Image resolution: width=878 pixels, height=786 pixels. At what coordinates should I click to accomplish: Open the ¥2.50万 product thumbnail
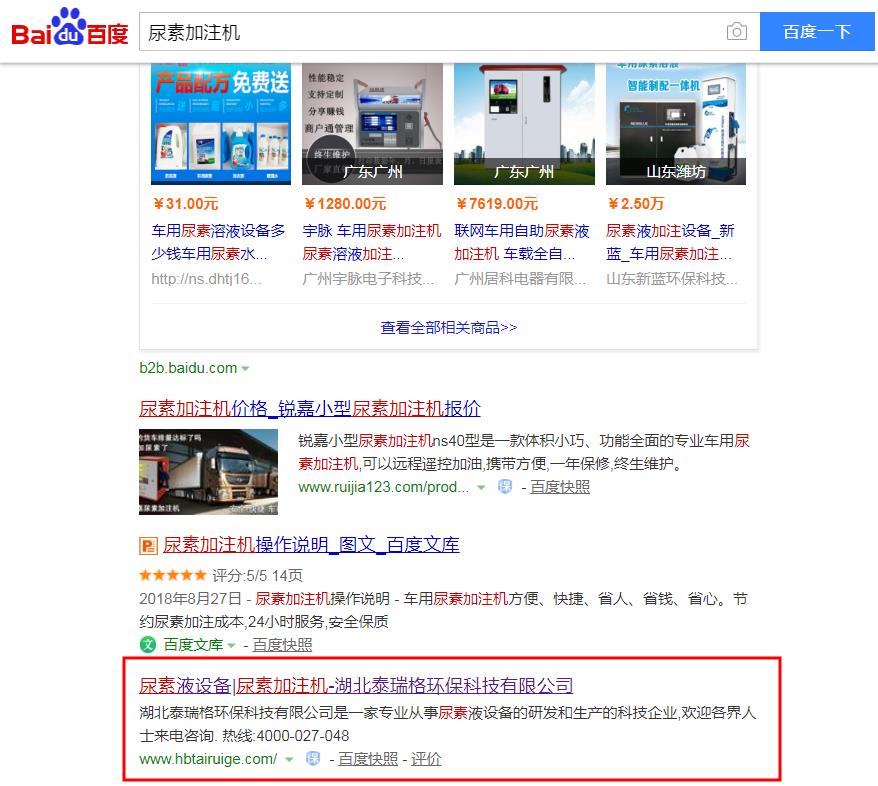point(676,124)
